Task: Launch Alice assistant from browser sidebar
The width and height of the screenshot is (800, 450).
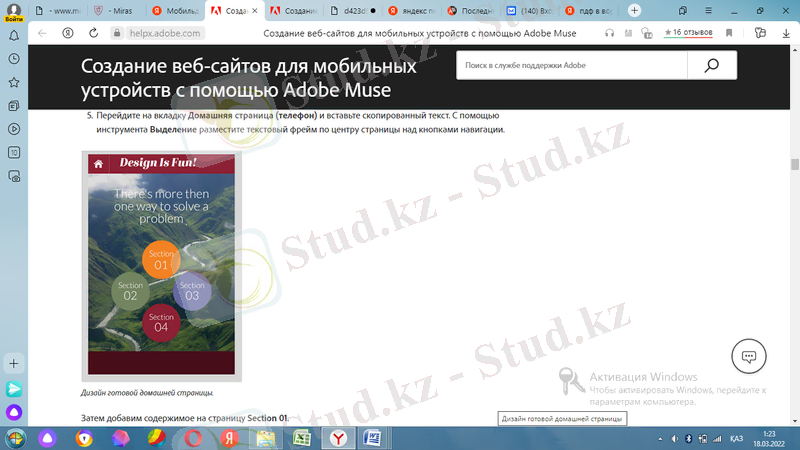Action: coord(14,412)
